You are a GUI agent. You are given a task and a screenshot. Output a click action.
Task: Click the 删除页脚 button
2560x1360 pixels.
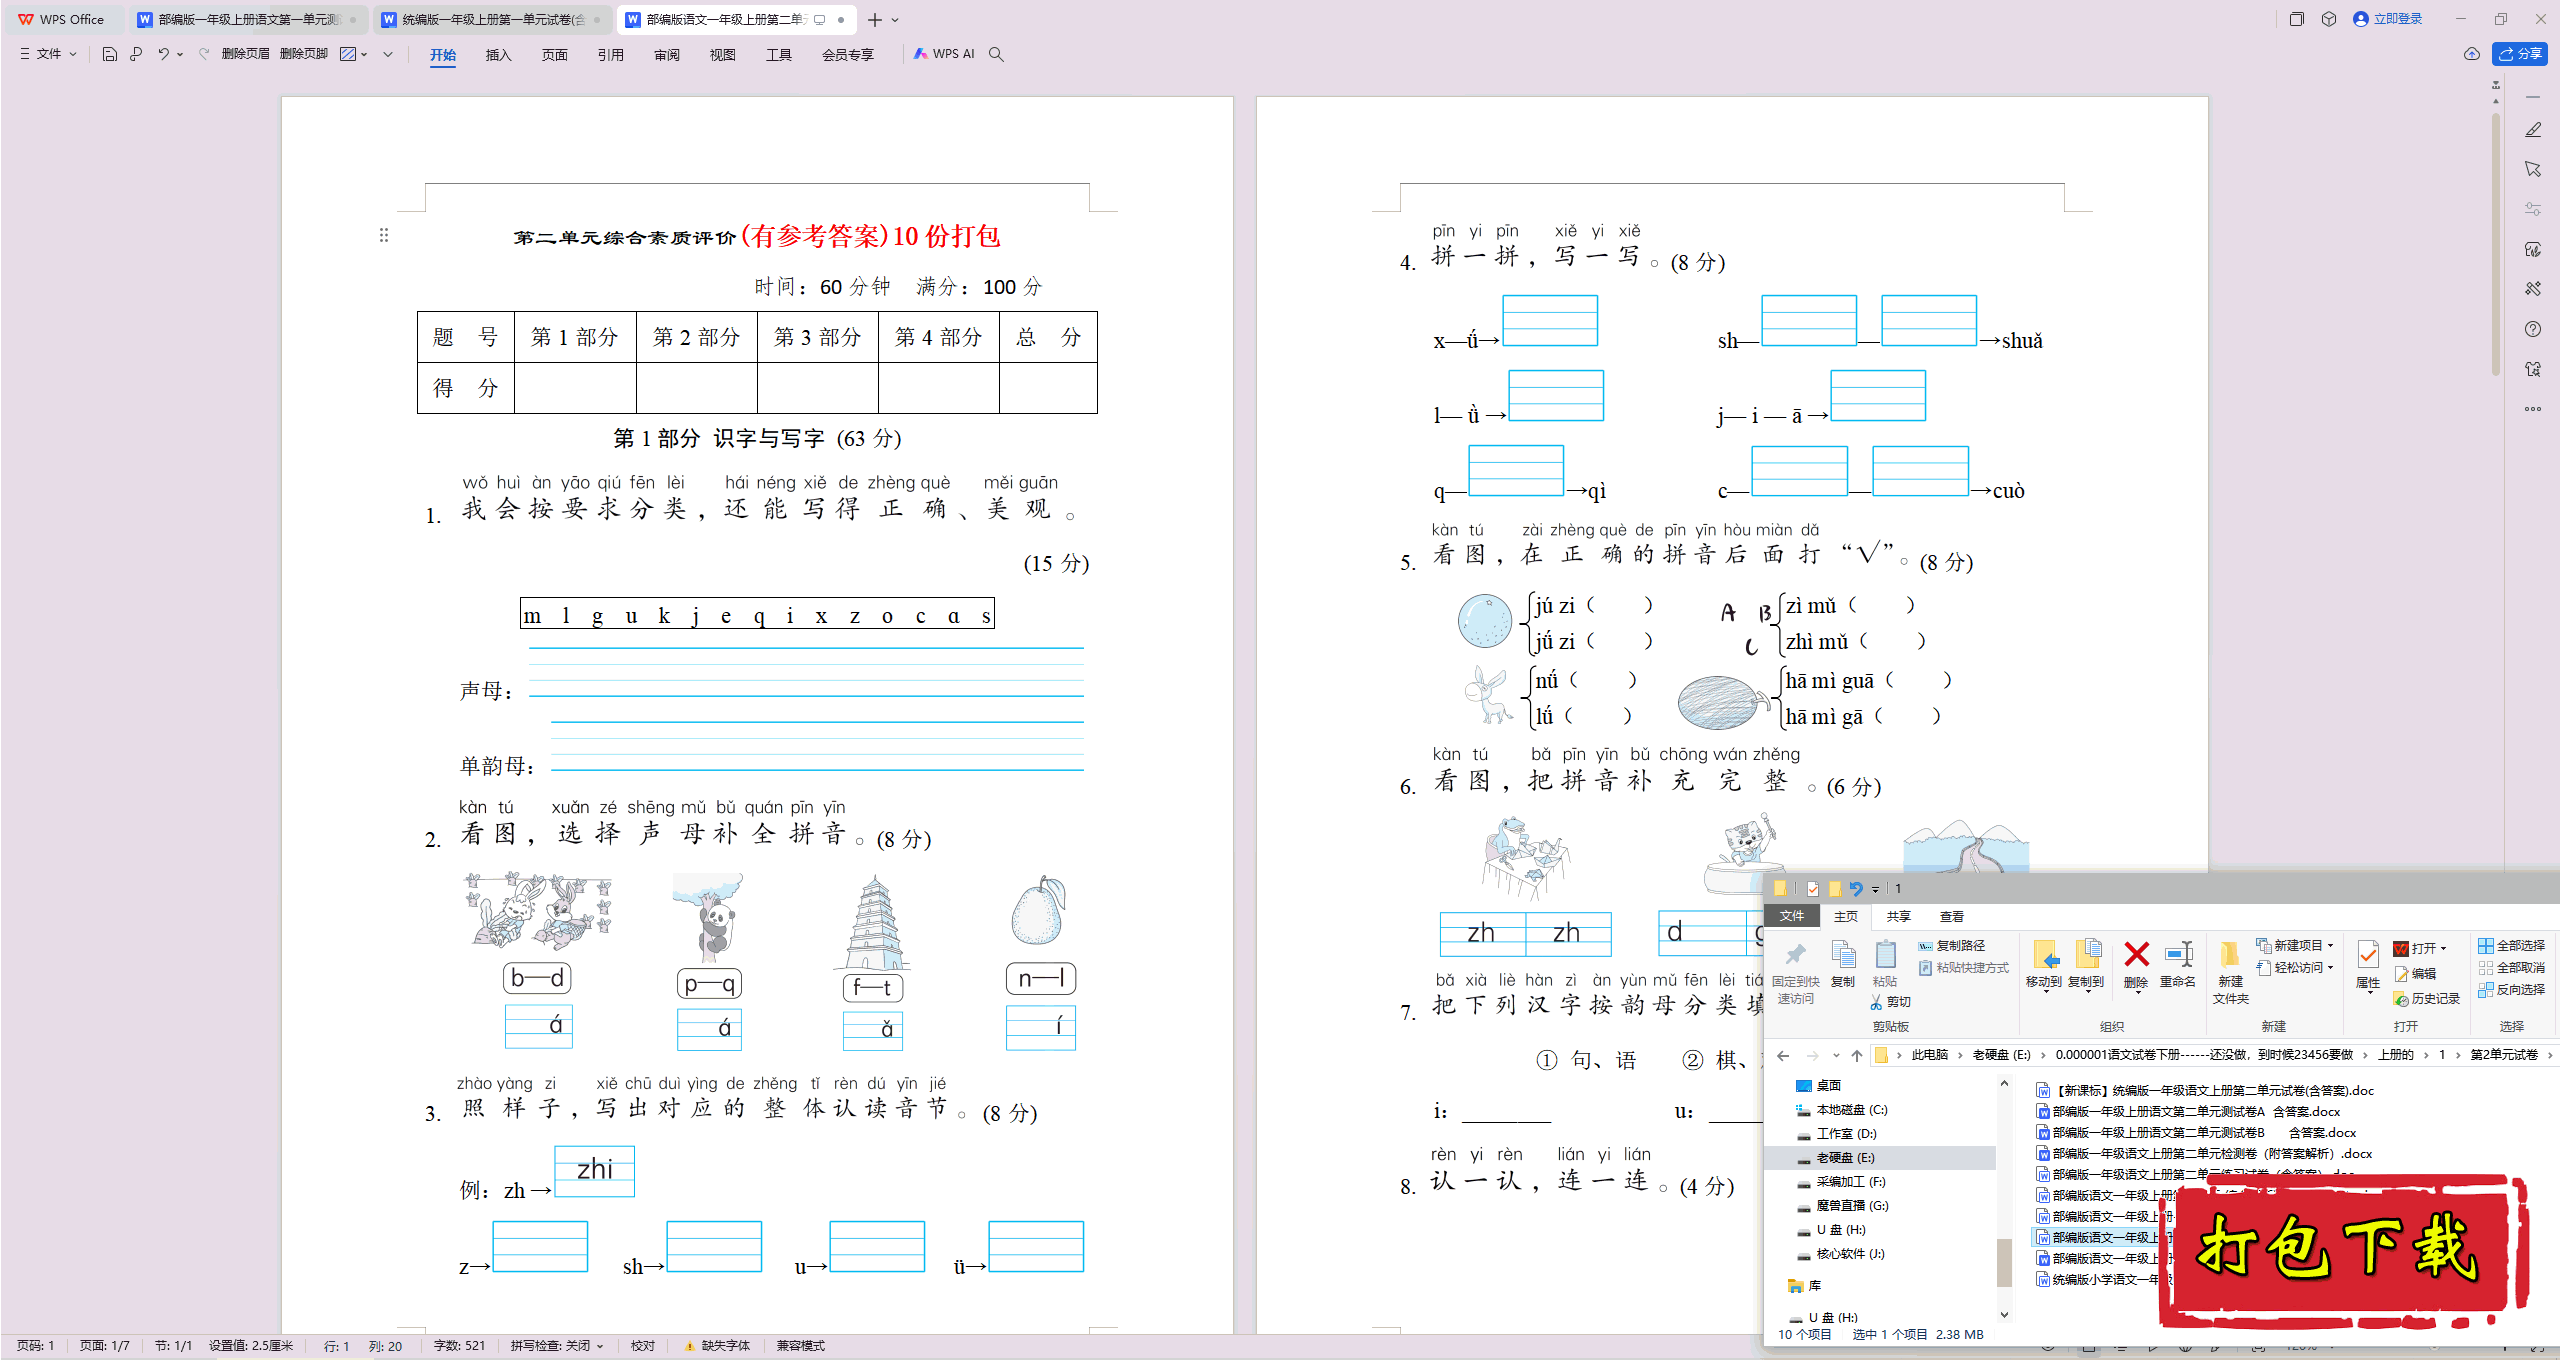point(304,54)
